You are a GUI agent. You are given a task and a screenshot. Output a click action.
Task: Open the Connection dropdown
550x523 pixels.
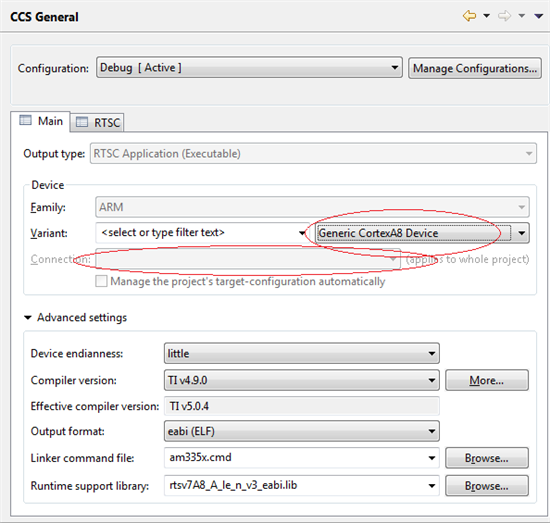(248, 259)
